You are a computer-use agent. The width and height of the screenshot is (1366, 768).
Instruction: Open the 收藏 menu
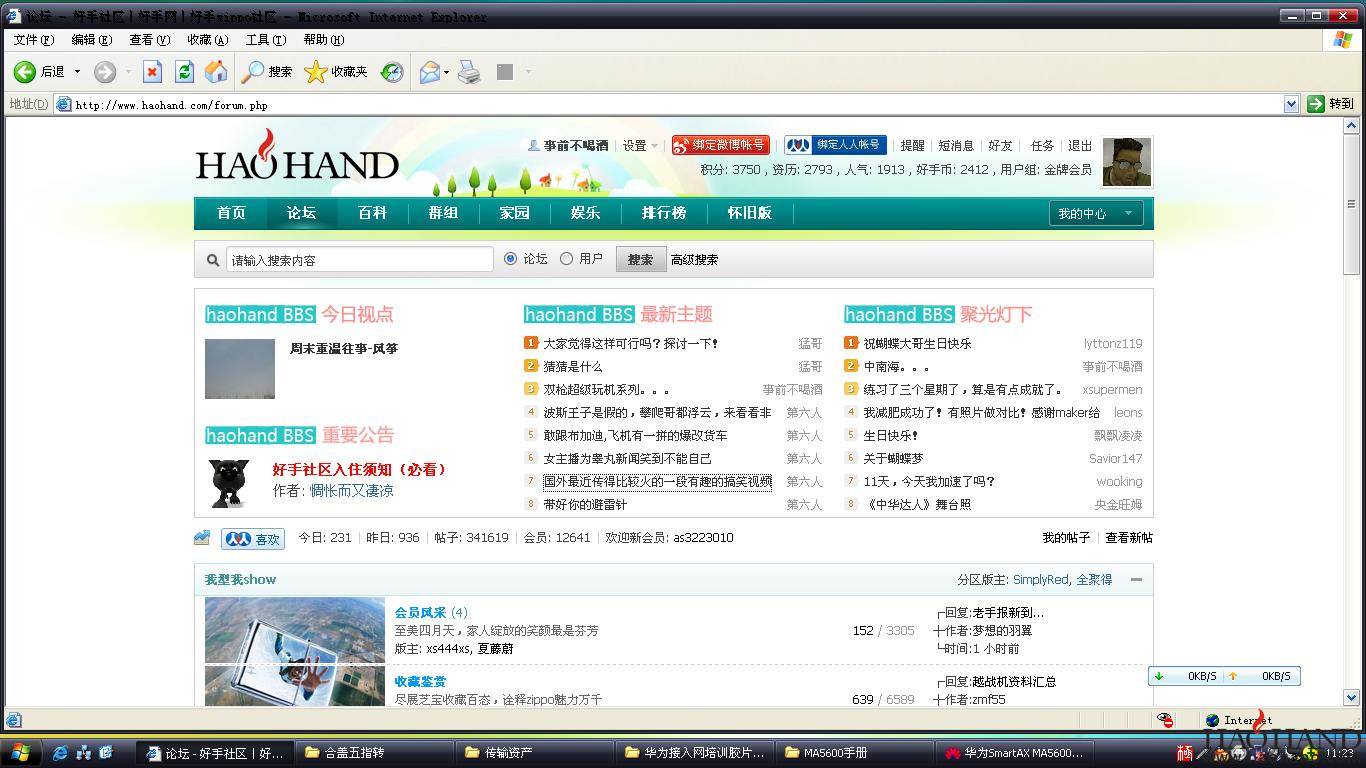pyautogui.click(x=208, y=40)
